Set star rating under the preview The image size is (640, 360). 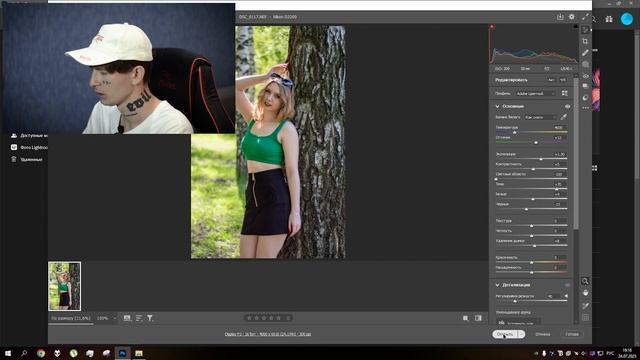[x=264, y=318]
